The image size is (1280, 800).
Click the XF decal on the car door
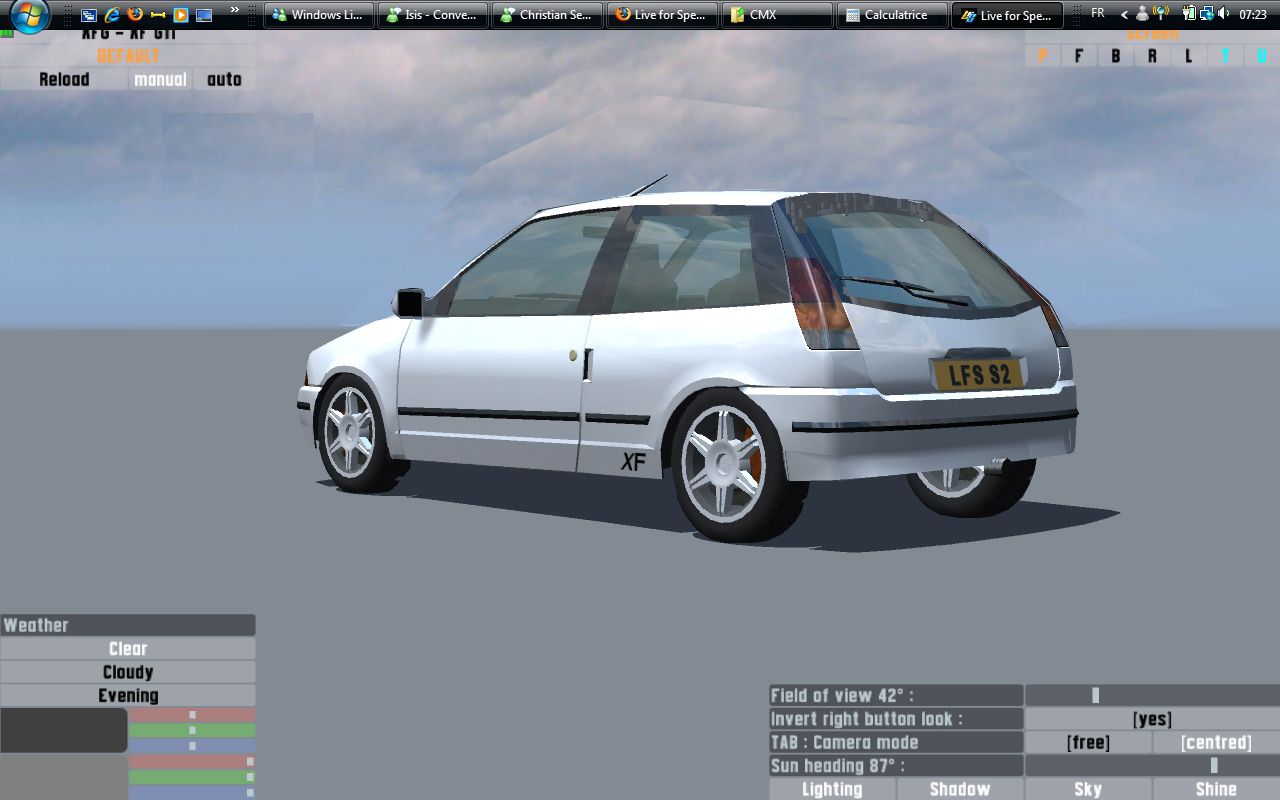coord(633,461)
